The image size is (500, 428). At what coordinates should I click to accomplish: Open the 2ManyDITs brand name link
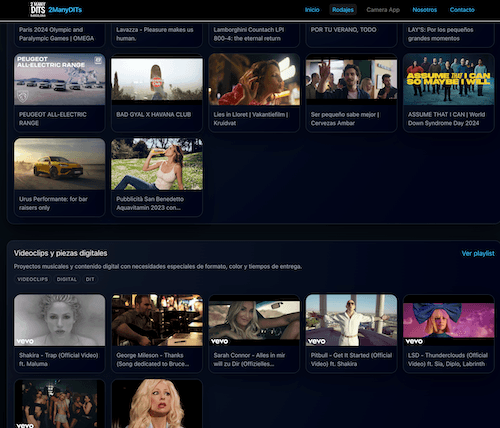pos(65,10)
